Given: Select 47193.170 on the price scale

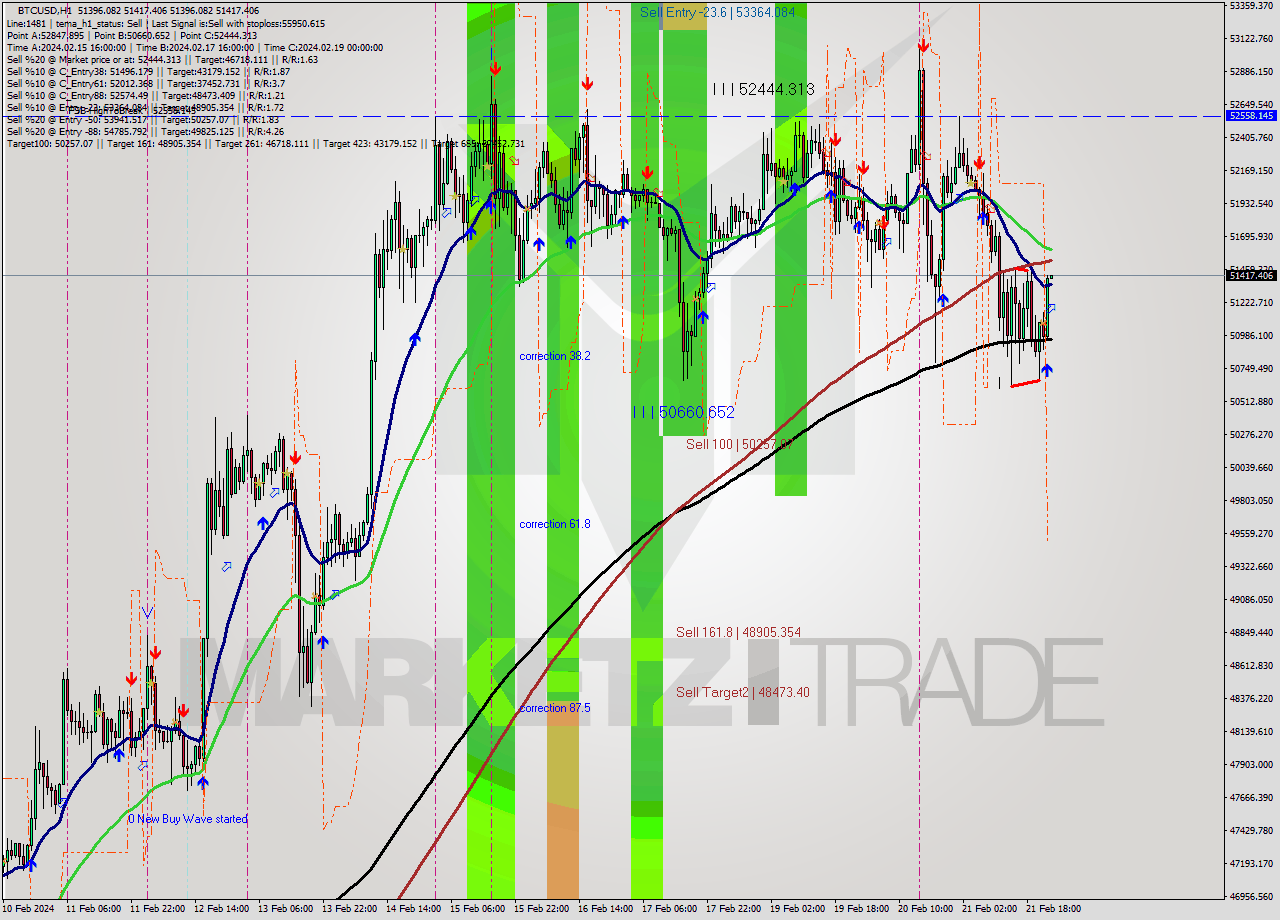Looking at the screenshot, I should [1251, 864].
